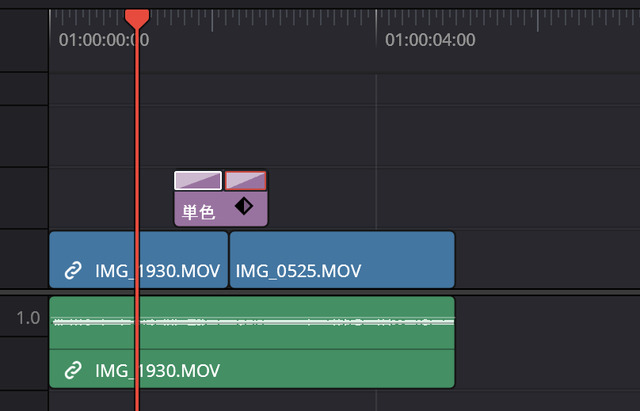Image resolution: width=640 pixels, height=411 pixels.
Task: Click the track header beside the 単色 track
Action: pos(24,198)
